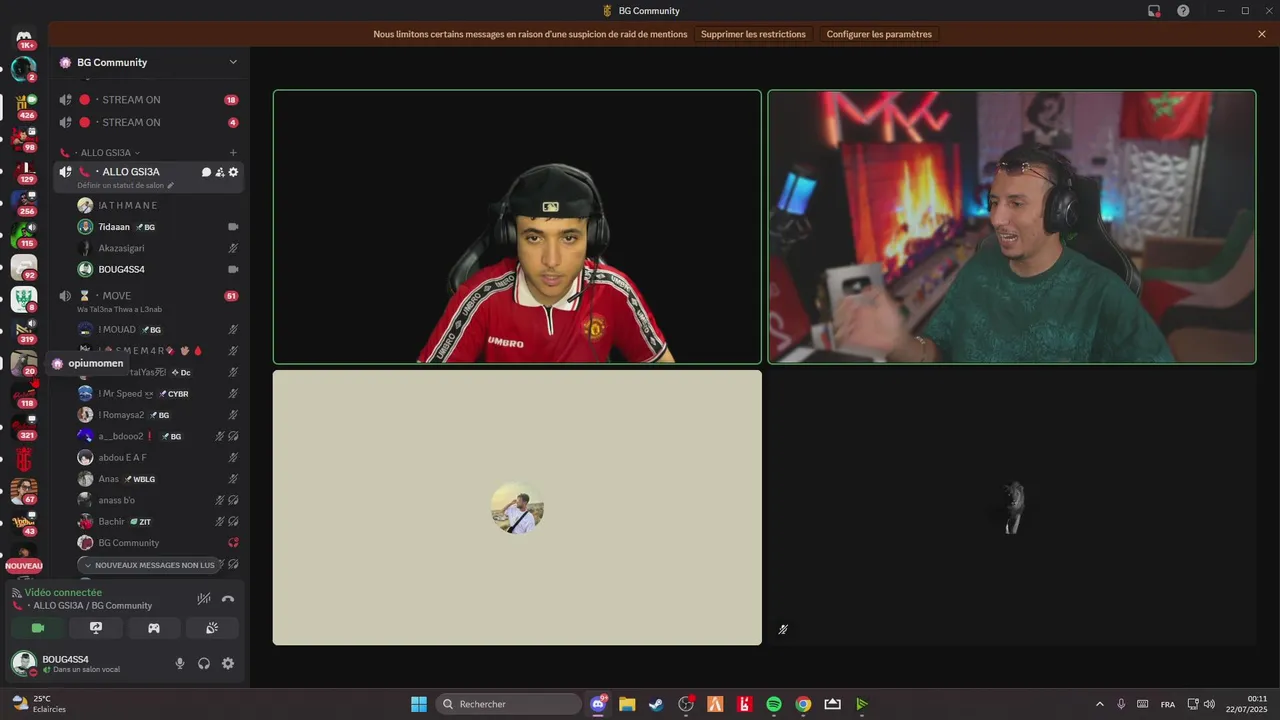The width and height of the screenshot is (1280, 720).
Task: Open Steam from the taskbar
Action: click(x=656, y=704)
